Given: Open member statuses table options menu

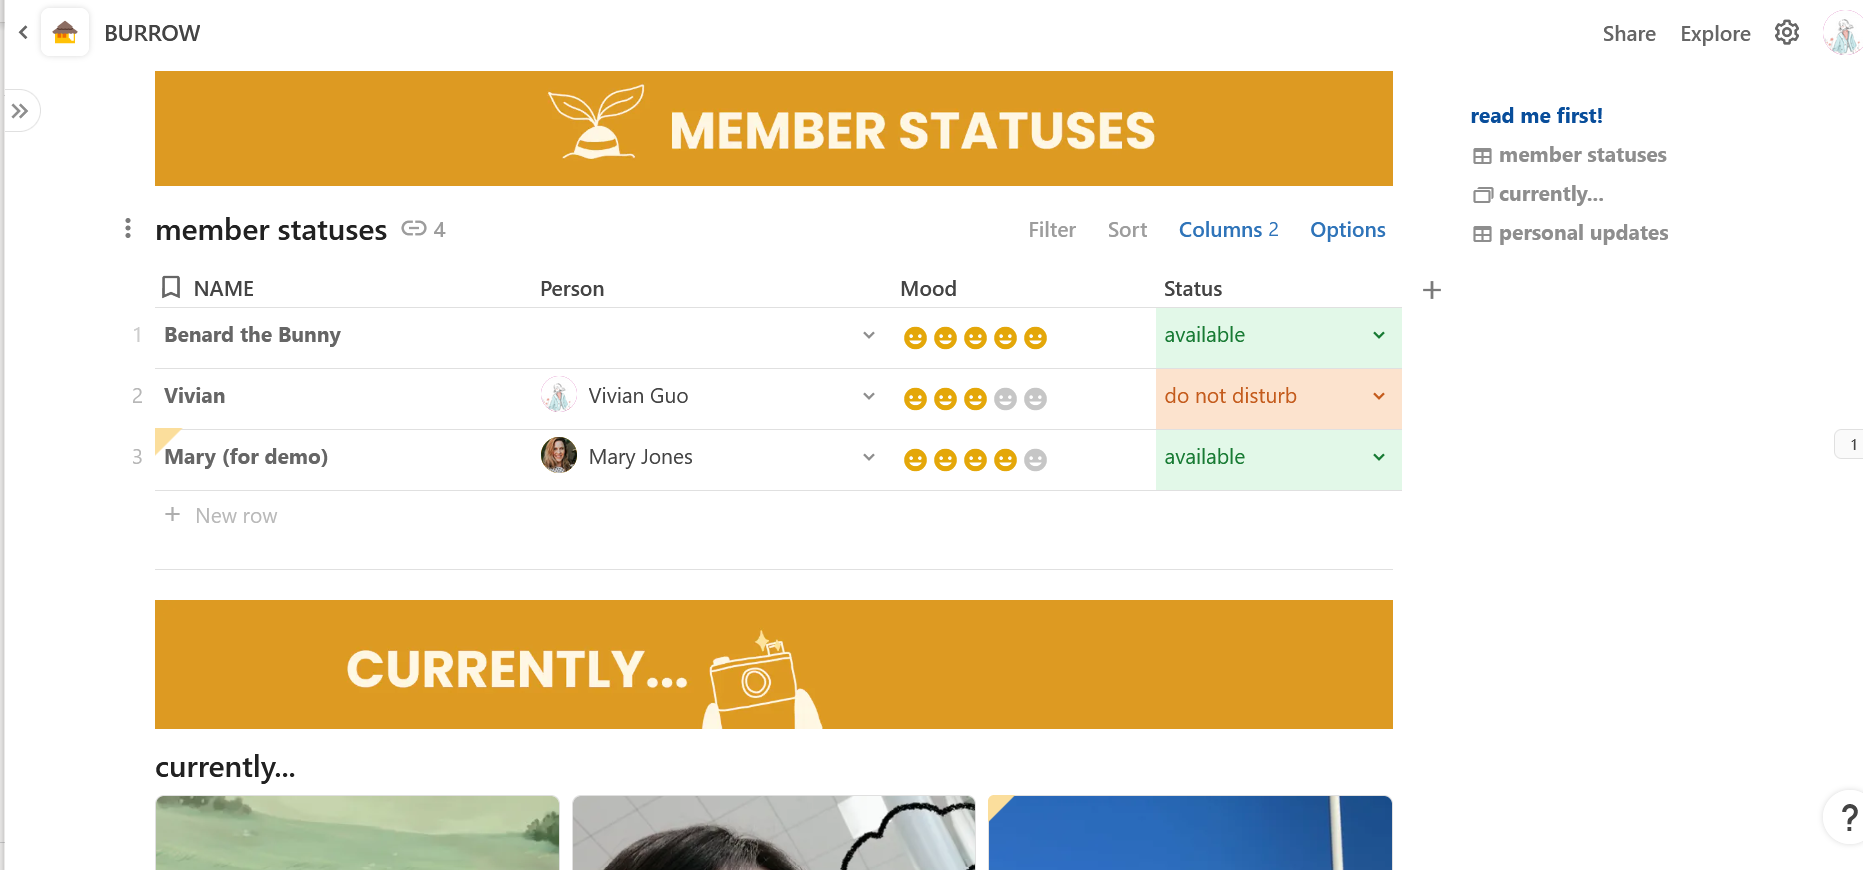Looking at the screenshot, I should 128,229.
